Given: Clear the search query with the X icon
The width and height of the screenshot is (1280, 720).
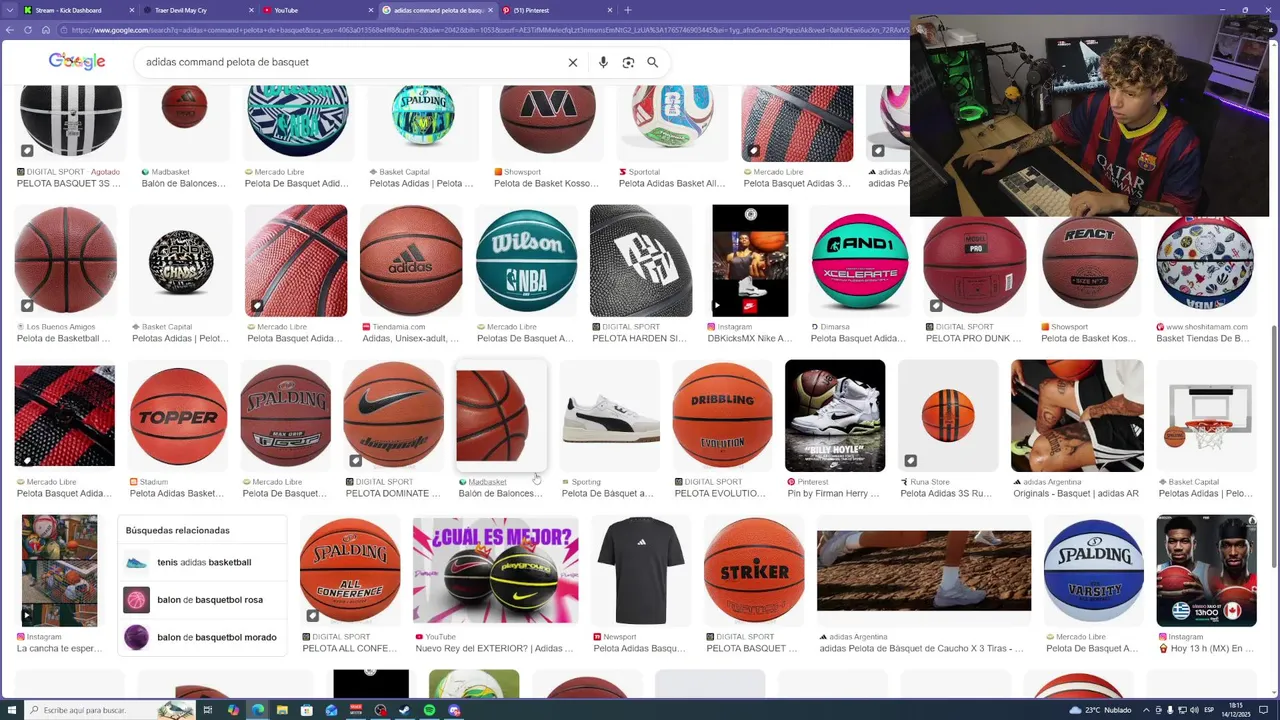Looking at the screenshot, I should (x=573, y=62).
